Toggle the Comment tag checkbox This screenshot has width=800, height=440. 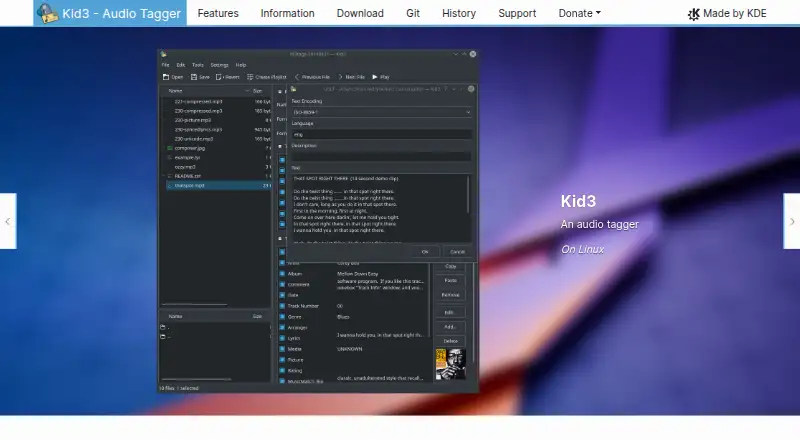282,284
